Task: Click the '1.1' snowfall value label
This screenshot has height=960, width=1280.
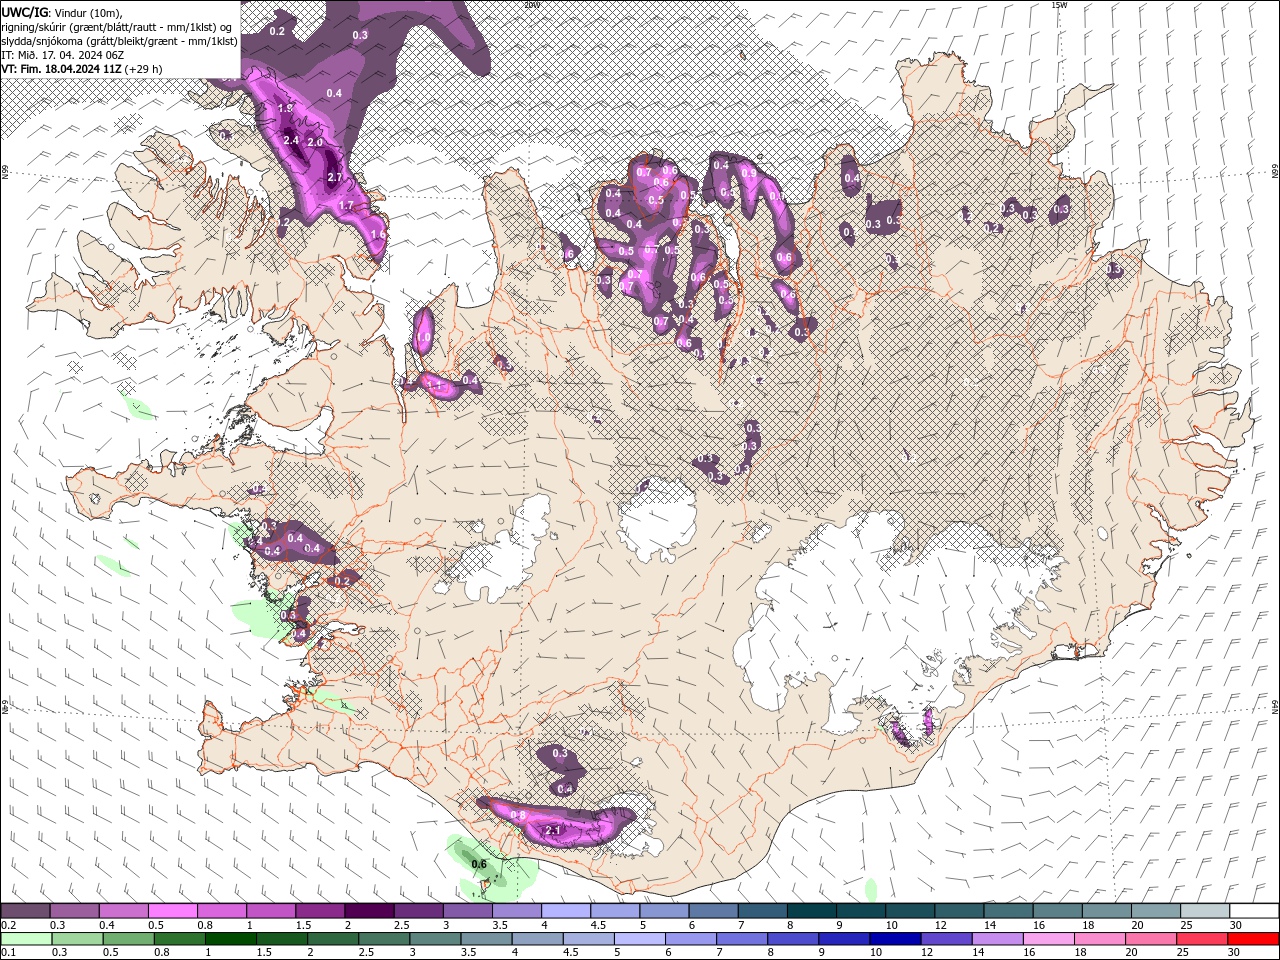Action: (x=435, y=384)
